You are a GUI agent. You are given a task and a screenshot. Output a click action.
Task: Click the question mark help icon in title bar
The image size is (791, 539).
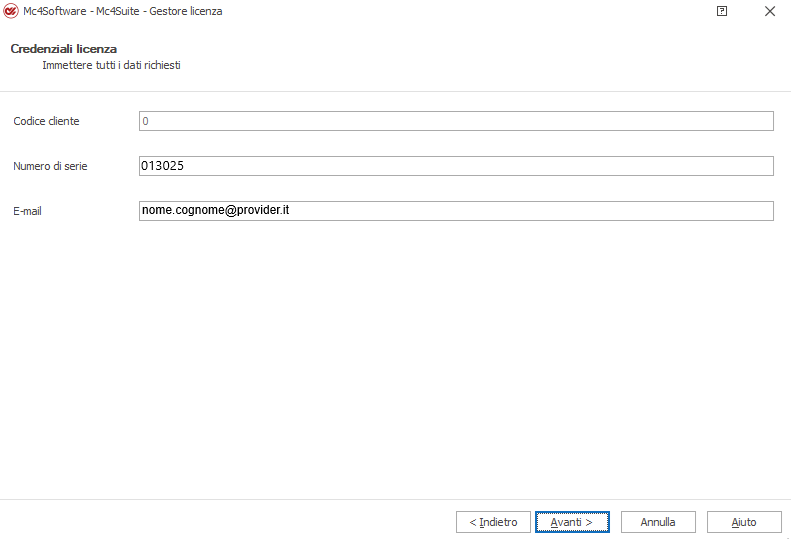point(722,11)
